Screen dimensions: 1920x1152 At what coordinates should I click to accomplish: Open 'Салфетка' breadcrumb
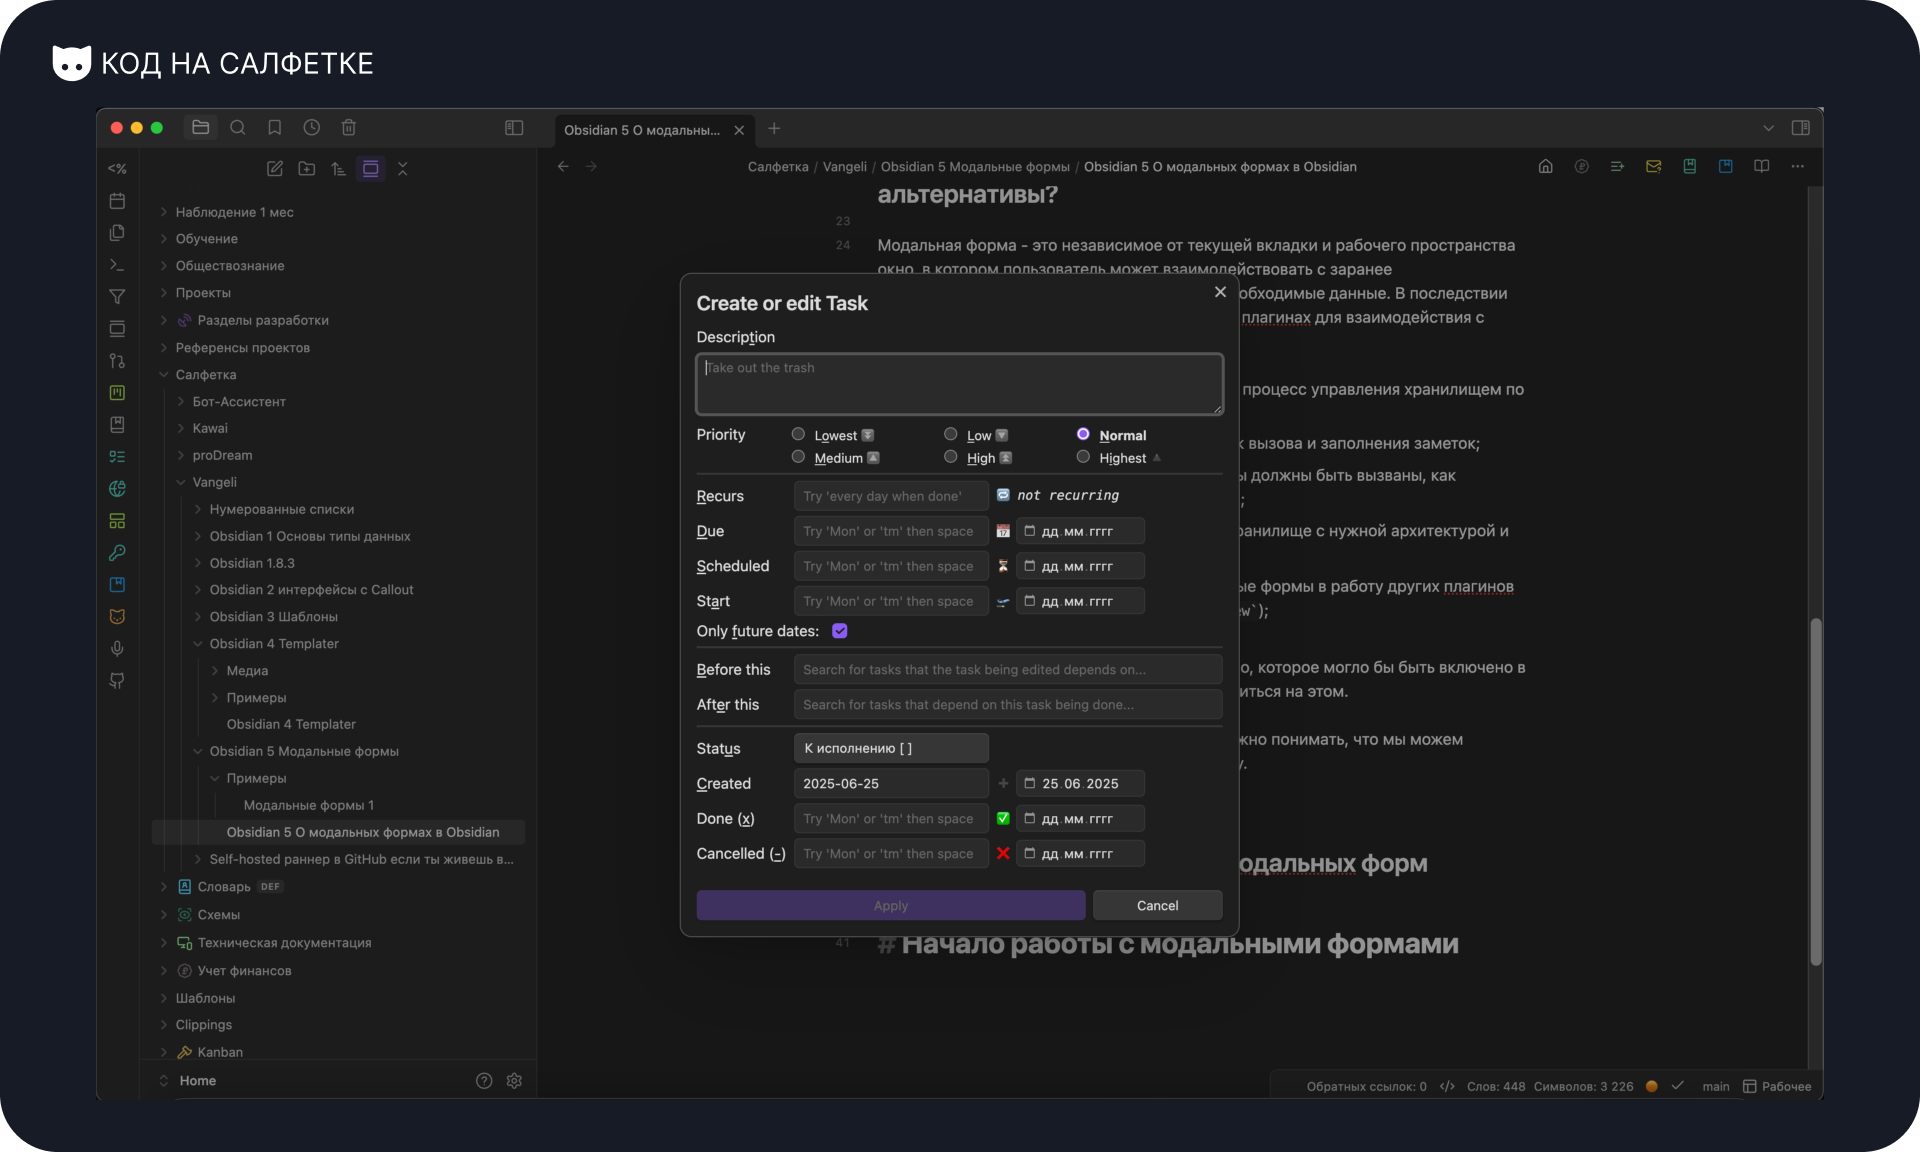point(778,167)
